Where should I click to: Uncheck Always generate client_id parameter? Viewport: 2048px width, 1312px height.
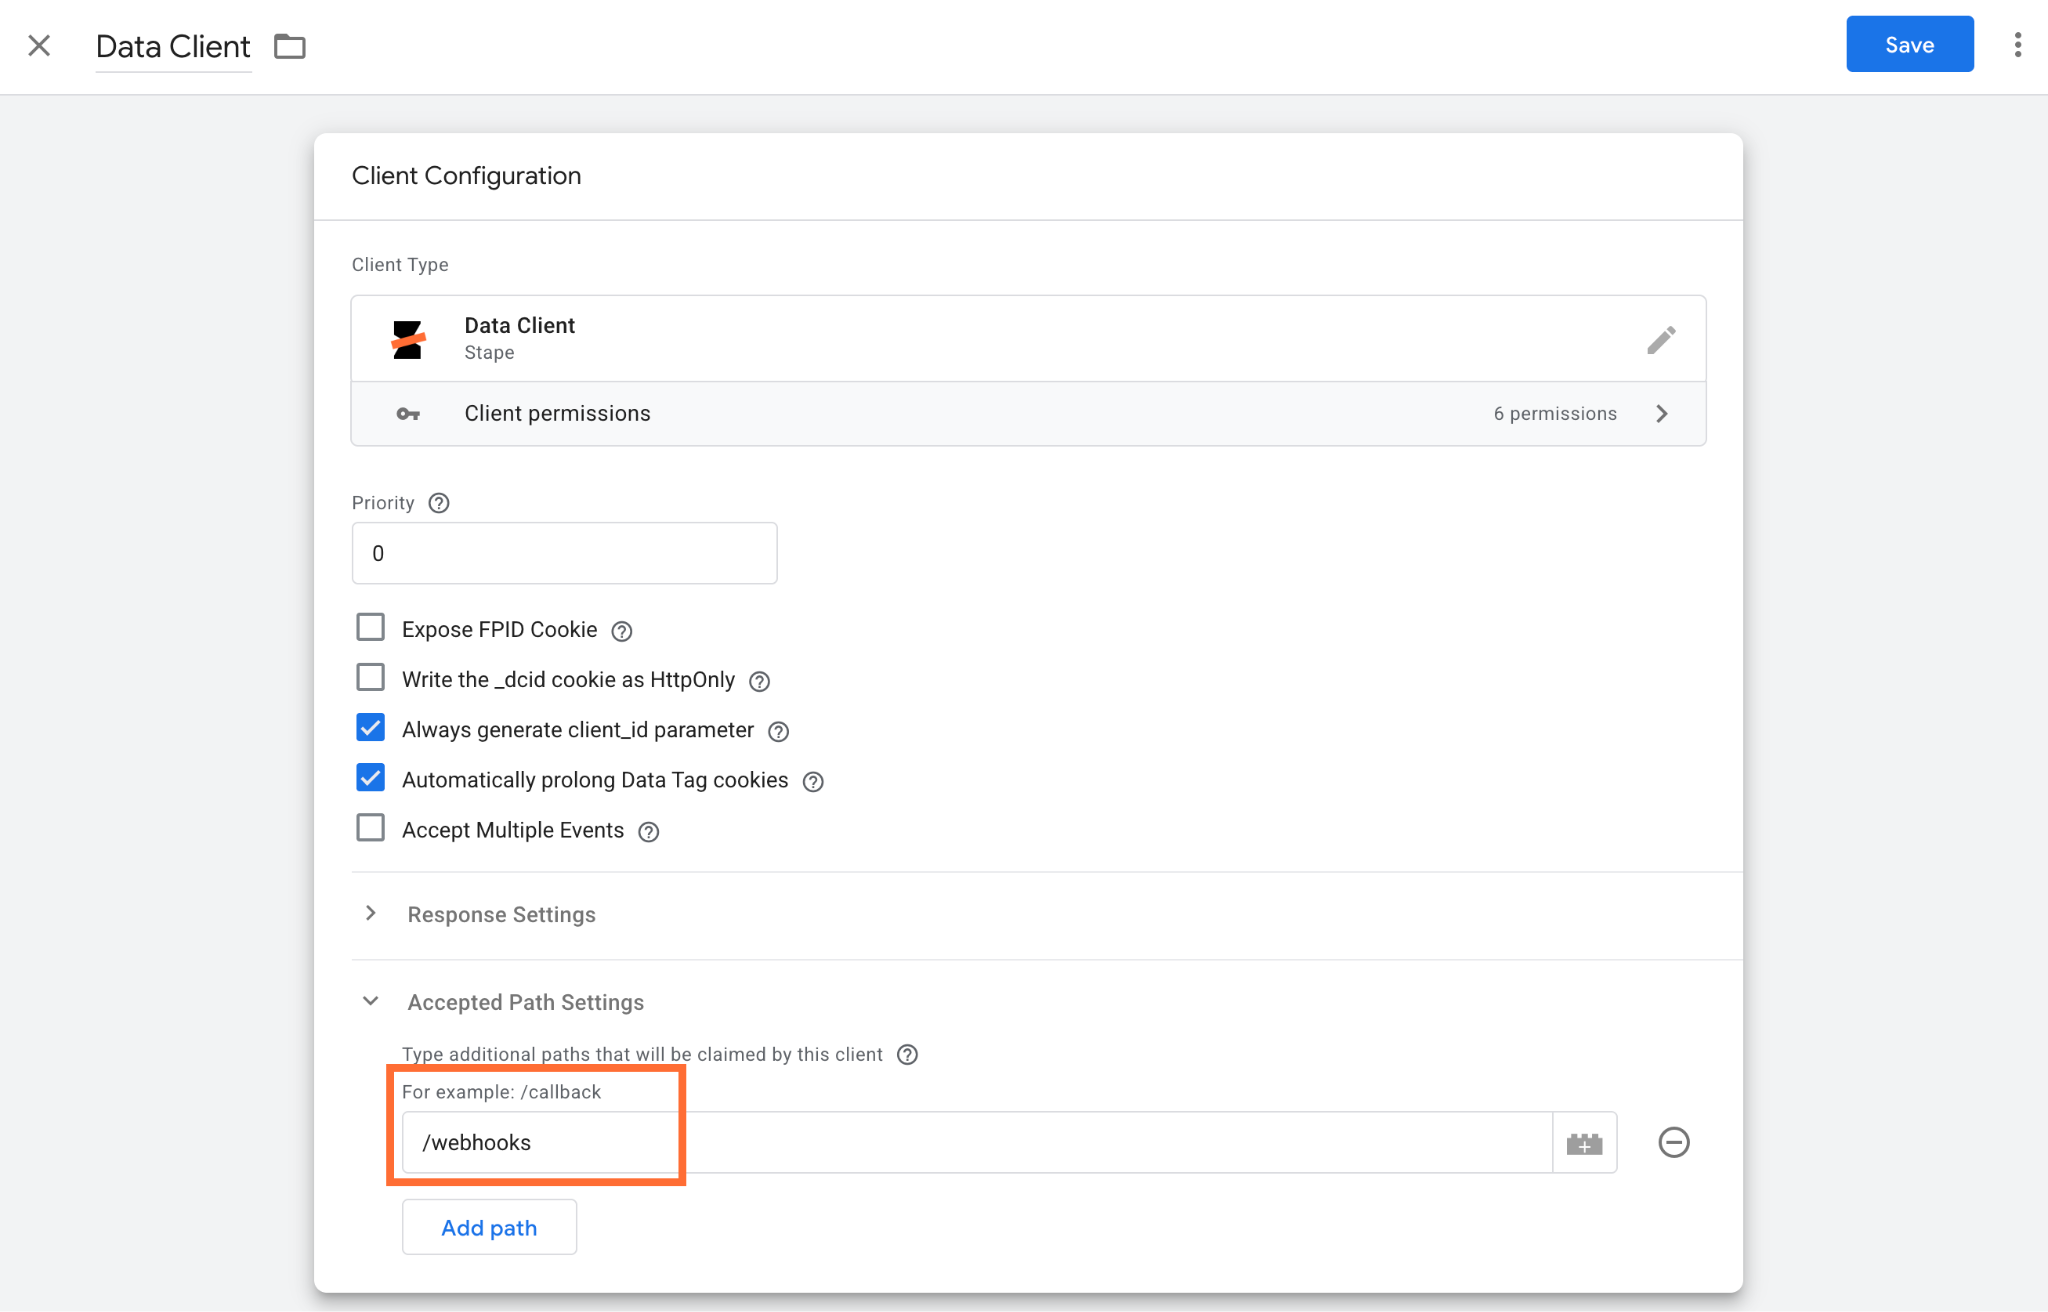[371, 727]
